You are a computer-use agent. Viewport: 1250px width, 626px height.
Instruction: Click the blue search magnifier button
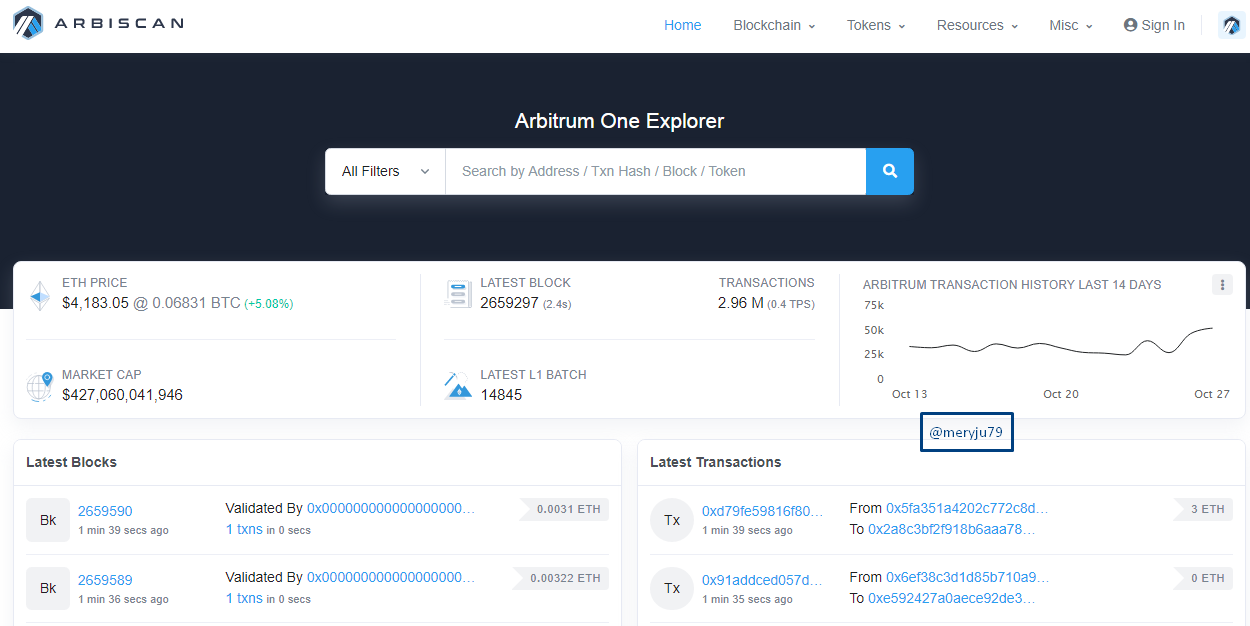point(890,171)
